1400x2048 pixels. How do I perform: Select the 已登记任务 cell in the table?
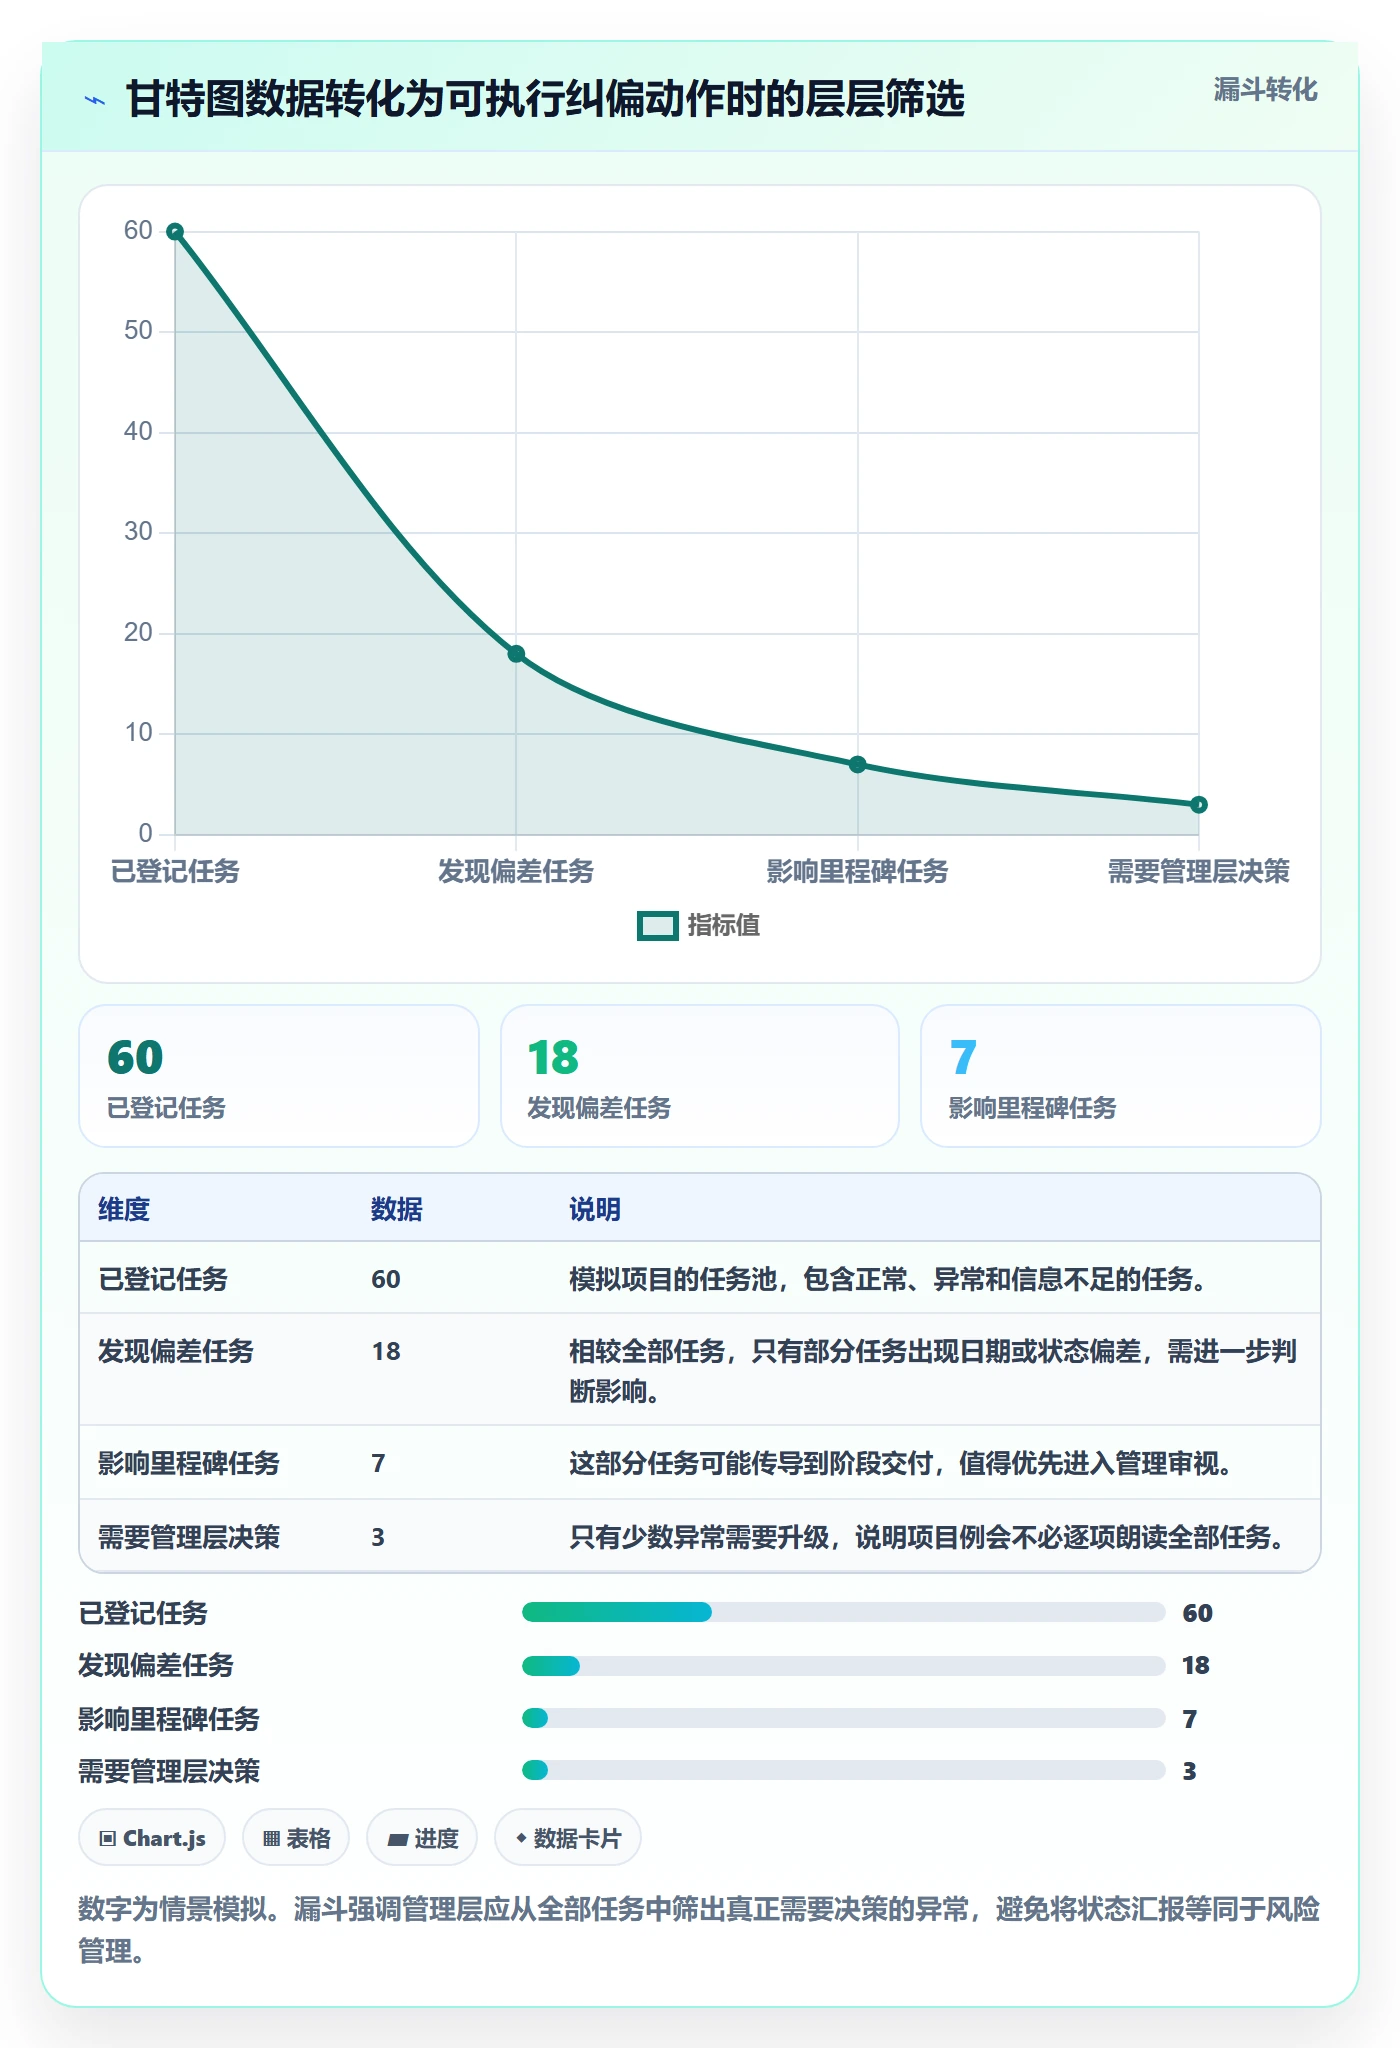coord(163,1280)
